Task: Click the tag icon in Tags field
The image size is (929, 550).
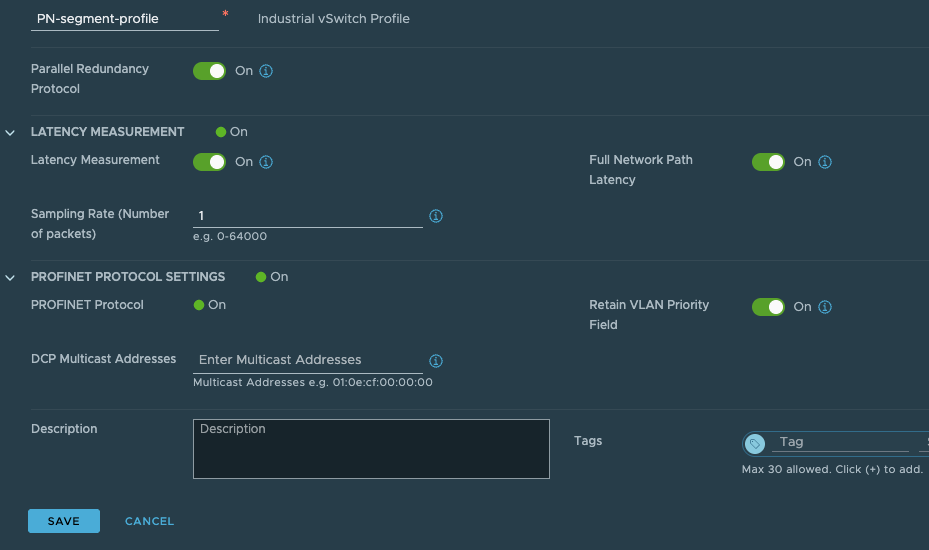Action: click(756, 443)
